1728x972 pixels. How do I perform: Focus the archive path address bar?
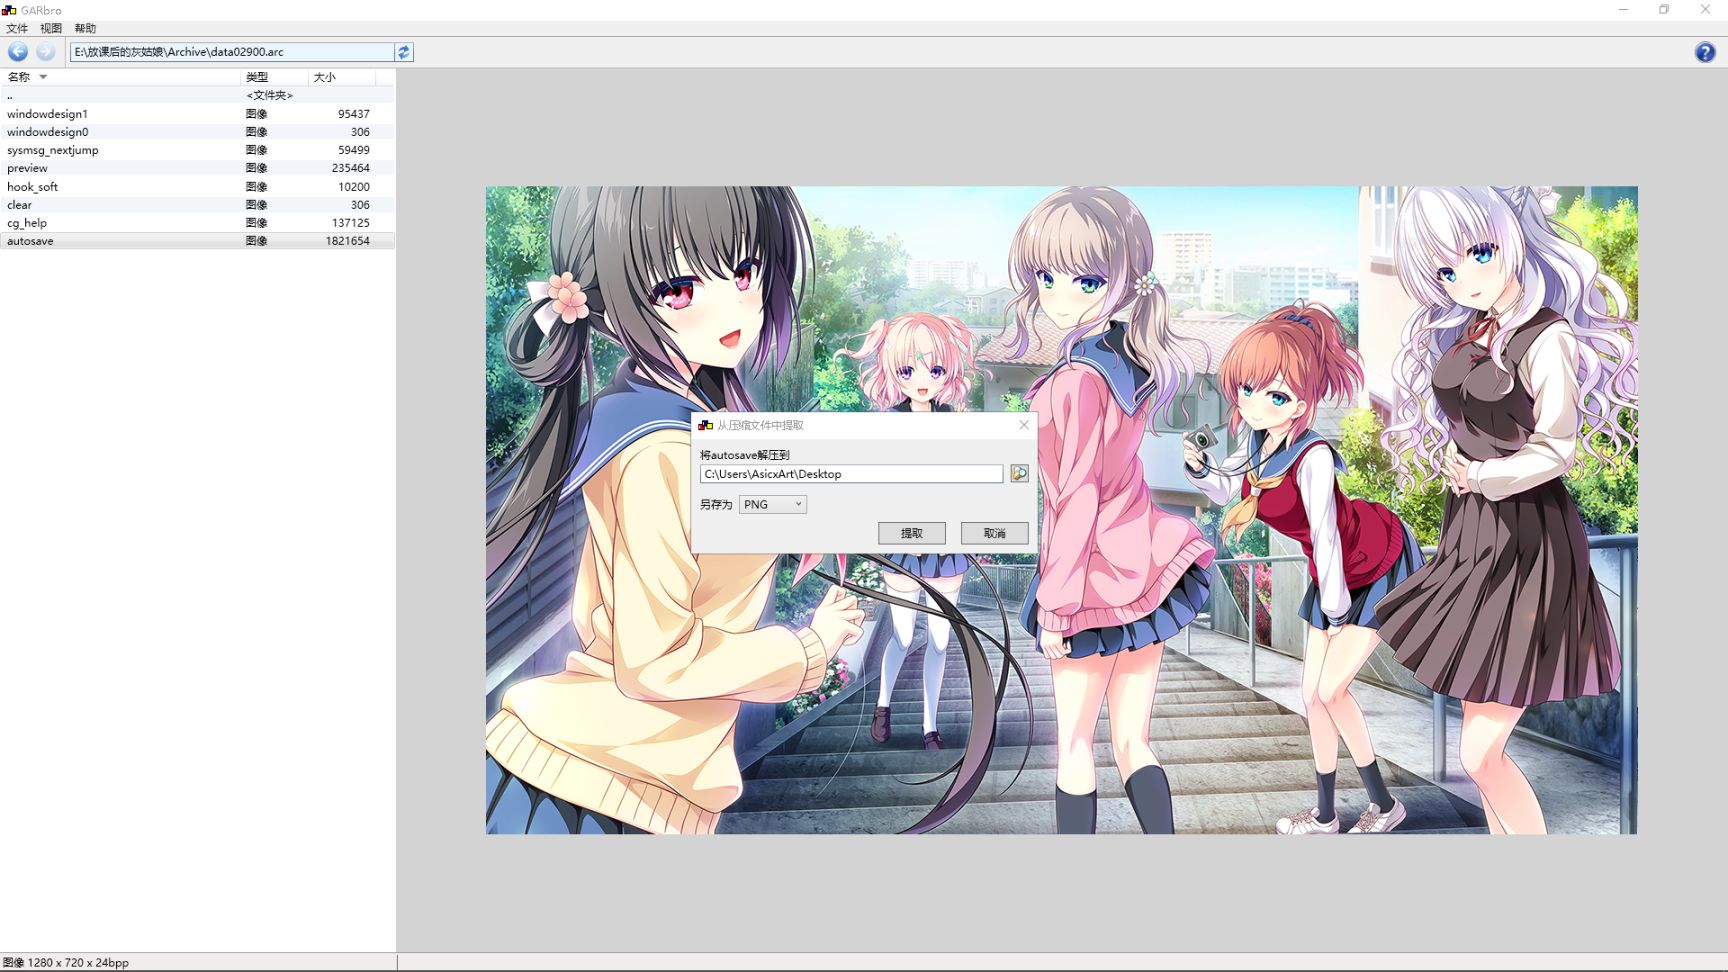tap(232, 52)
